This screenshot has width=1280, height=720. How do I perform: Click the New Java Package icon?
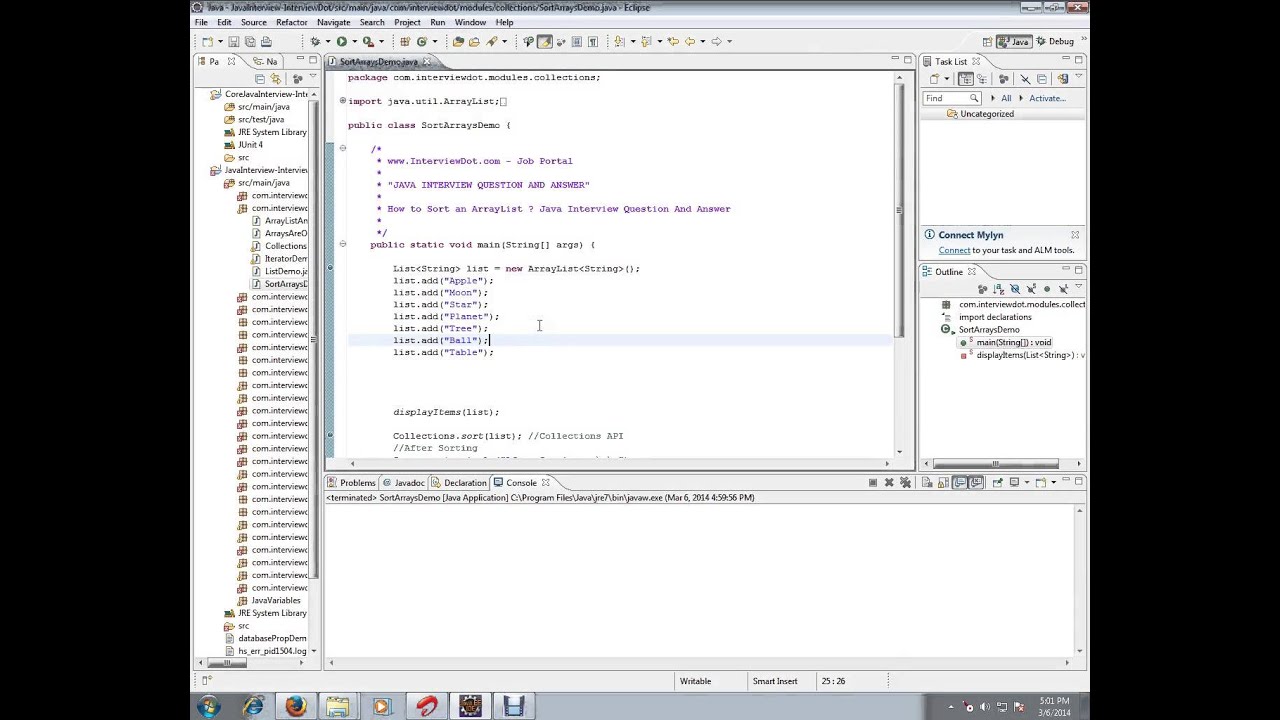[405, 42]
